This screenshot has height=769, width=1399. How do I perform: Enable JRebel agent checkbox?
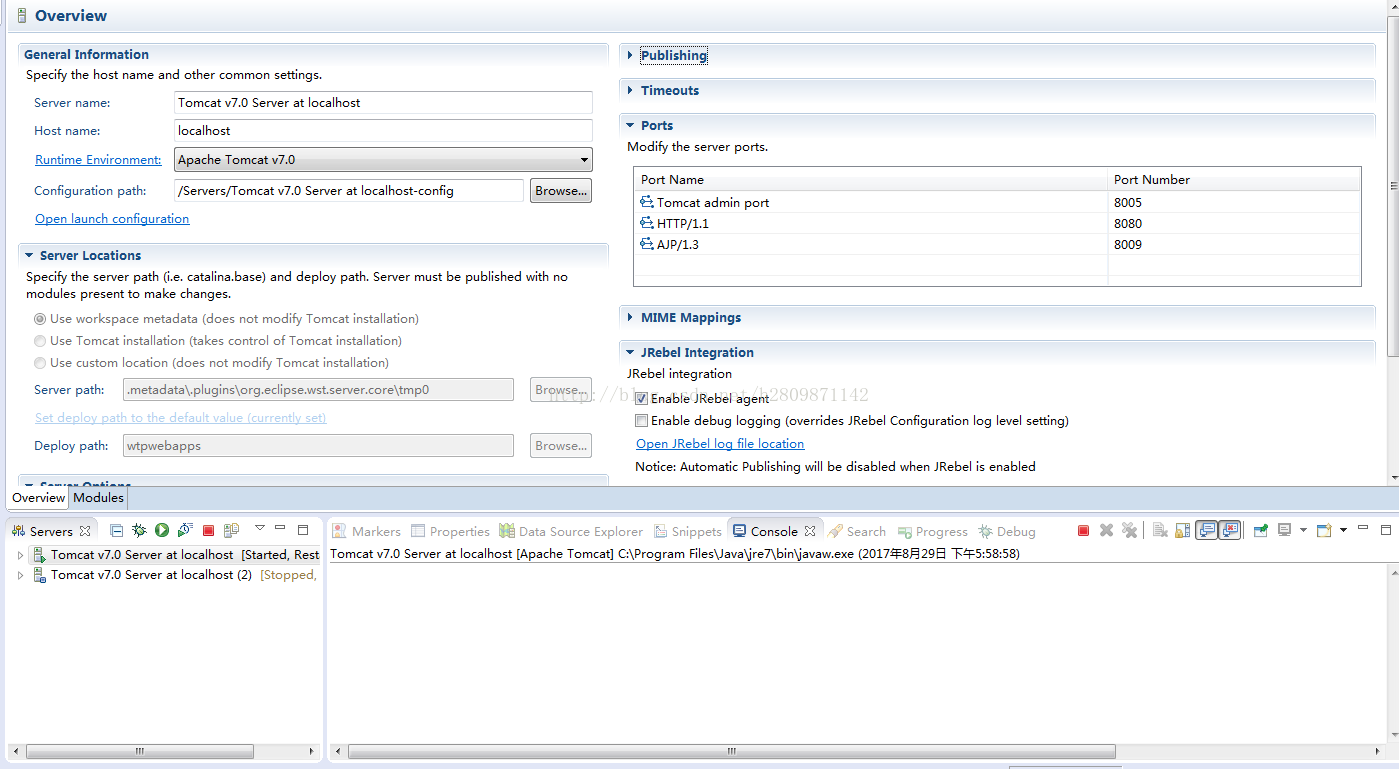pos(642,398)
